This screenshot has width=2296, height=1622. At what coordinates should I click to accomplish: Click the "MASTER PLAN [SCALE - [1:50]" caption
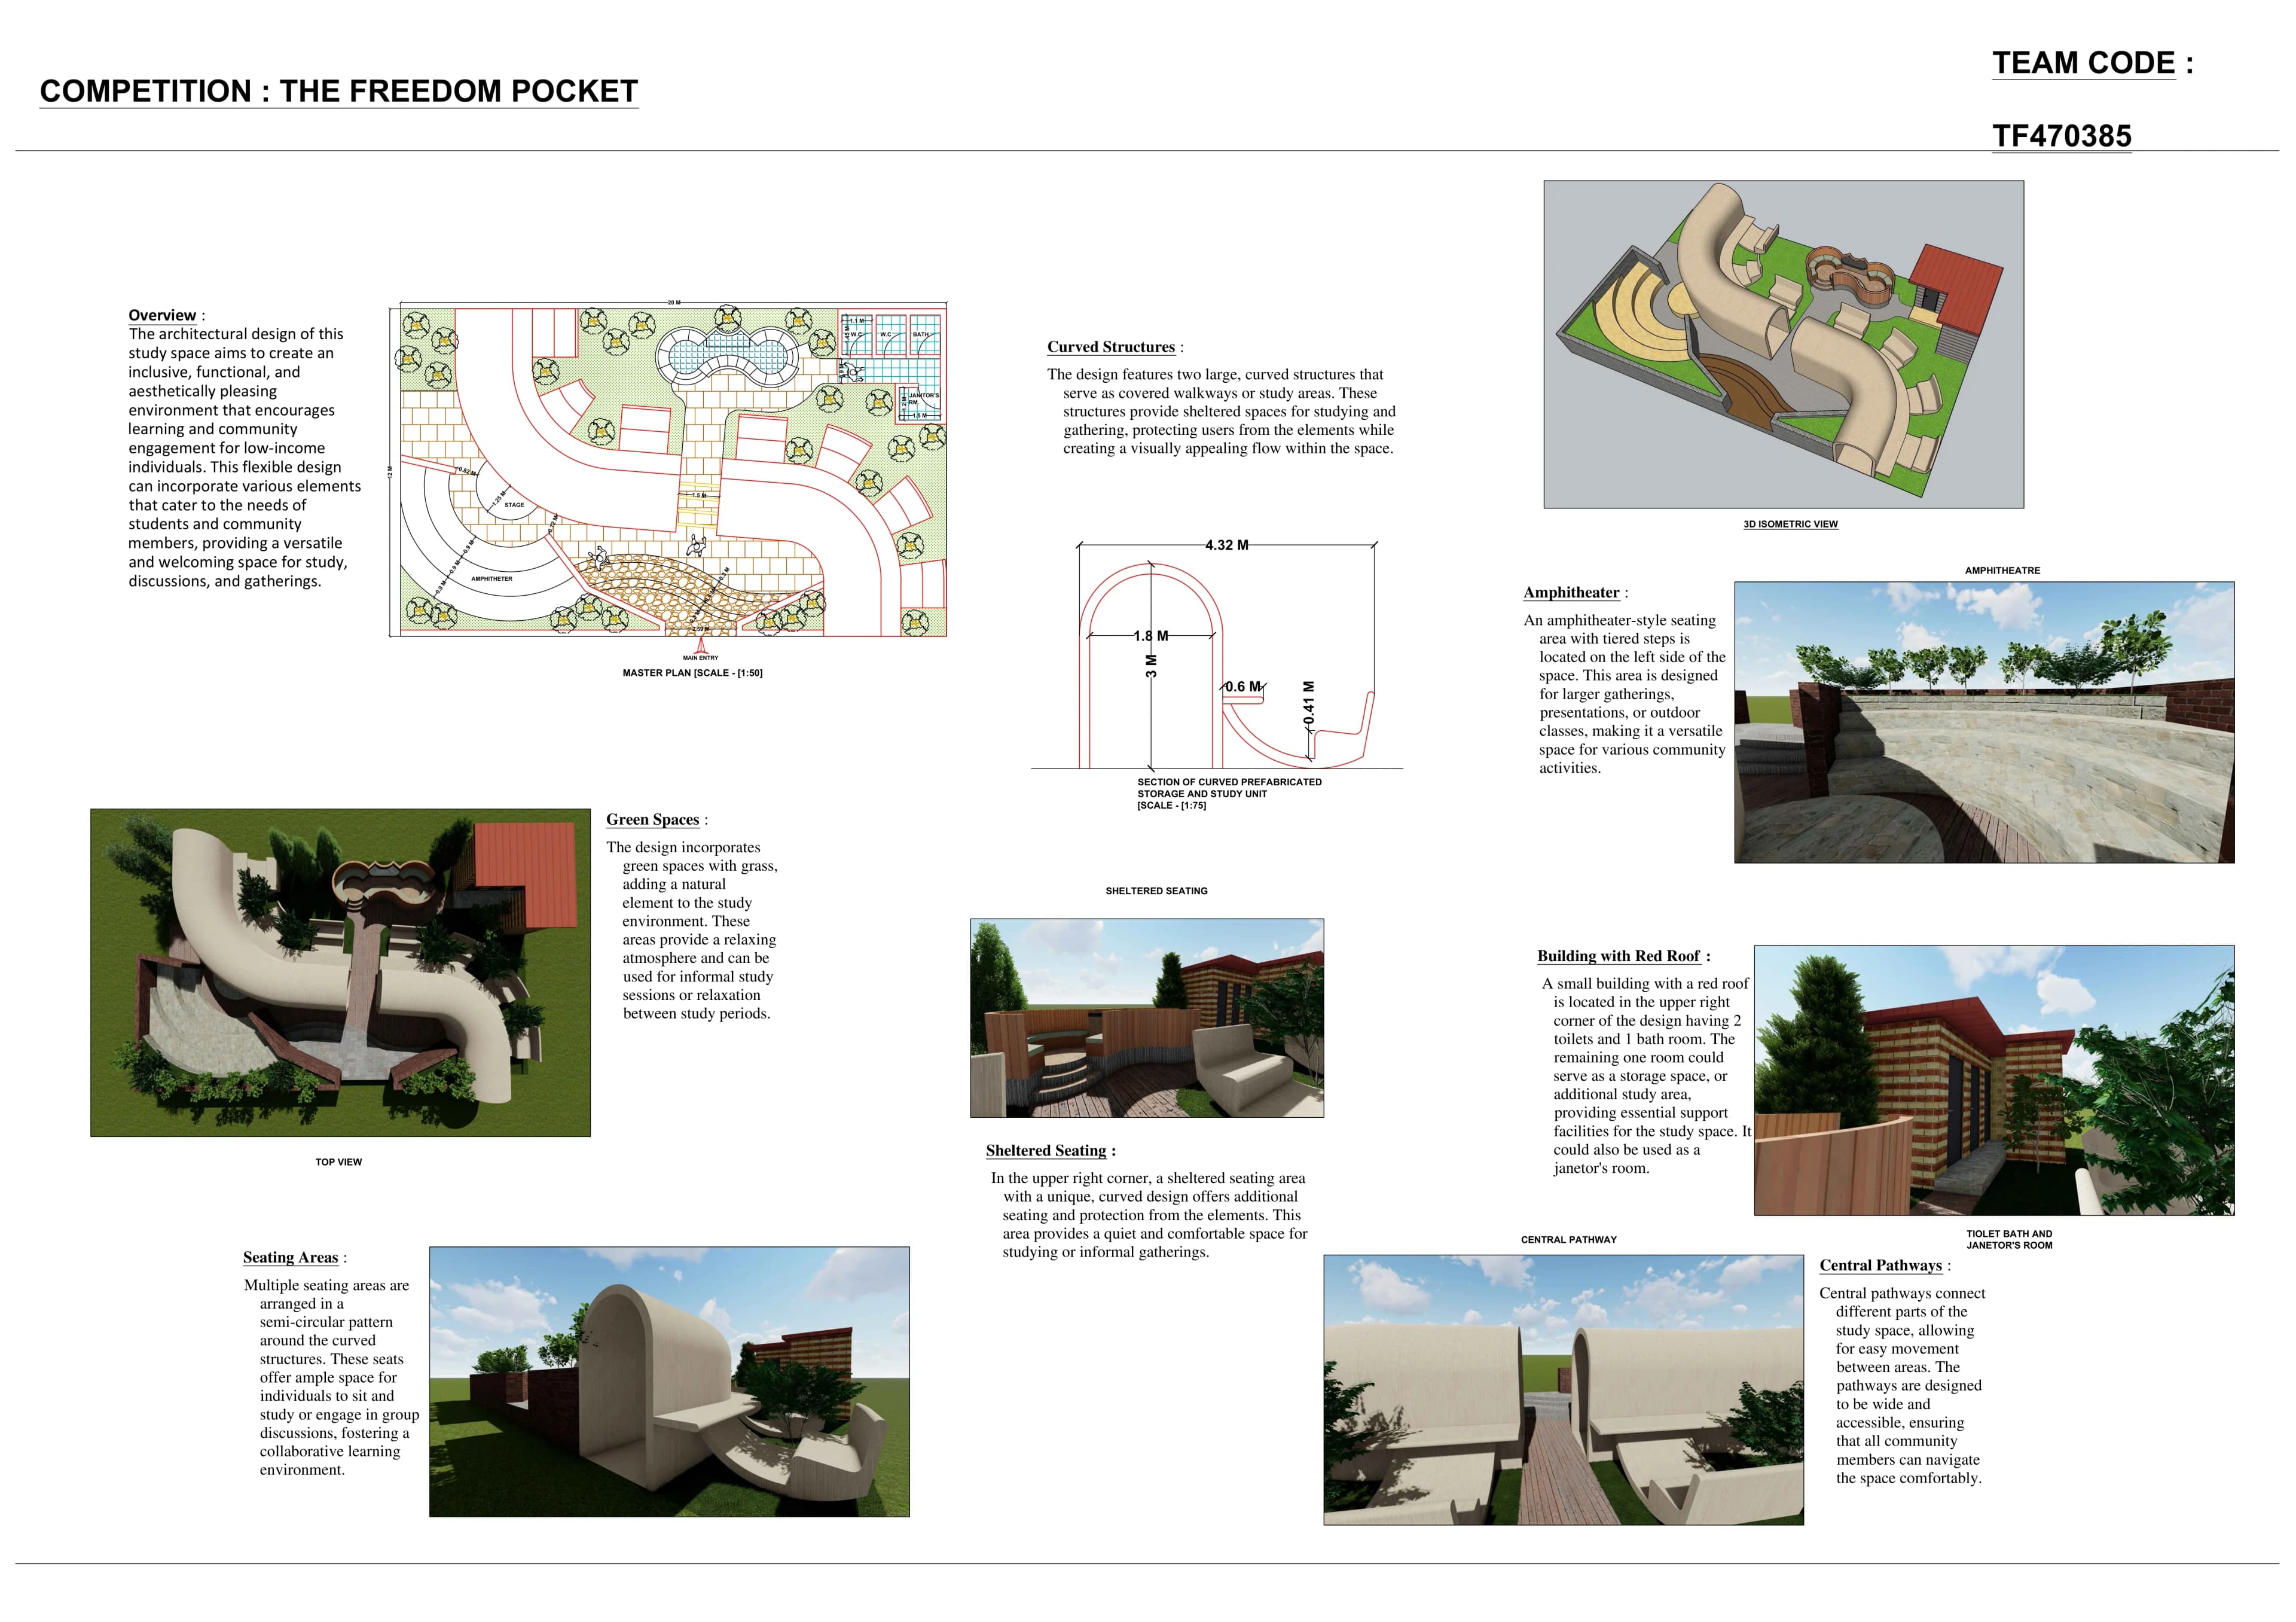coord(692,673)
